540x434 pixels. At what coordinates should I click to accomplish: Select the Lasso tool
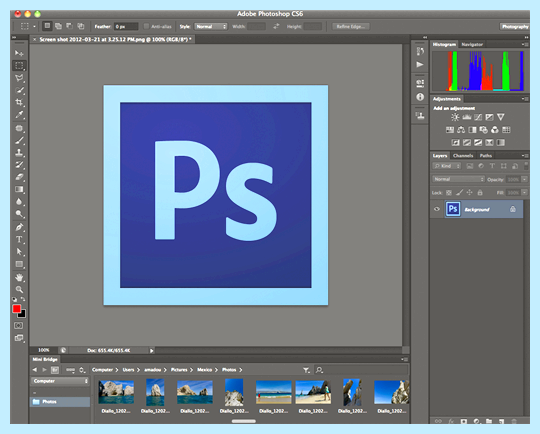pos(19,78)
